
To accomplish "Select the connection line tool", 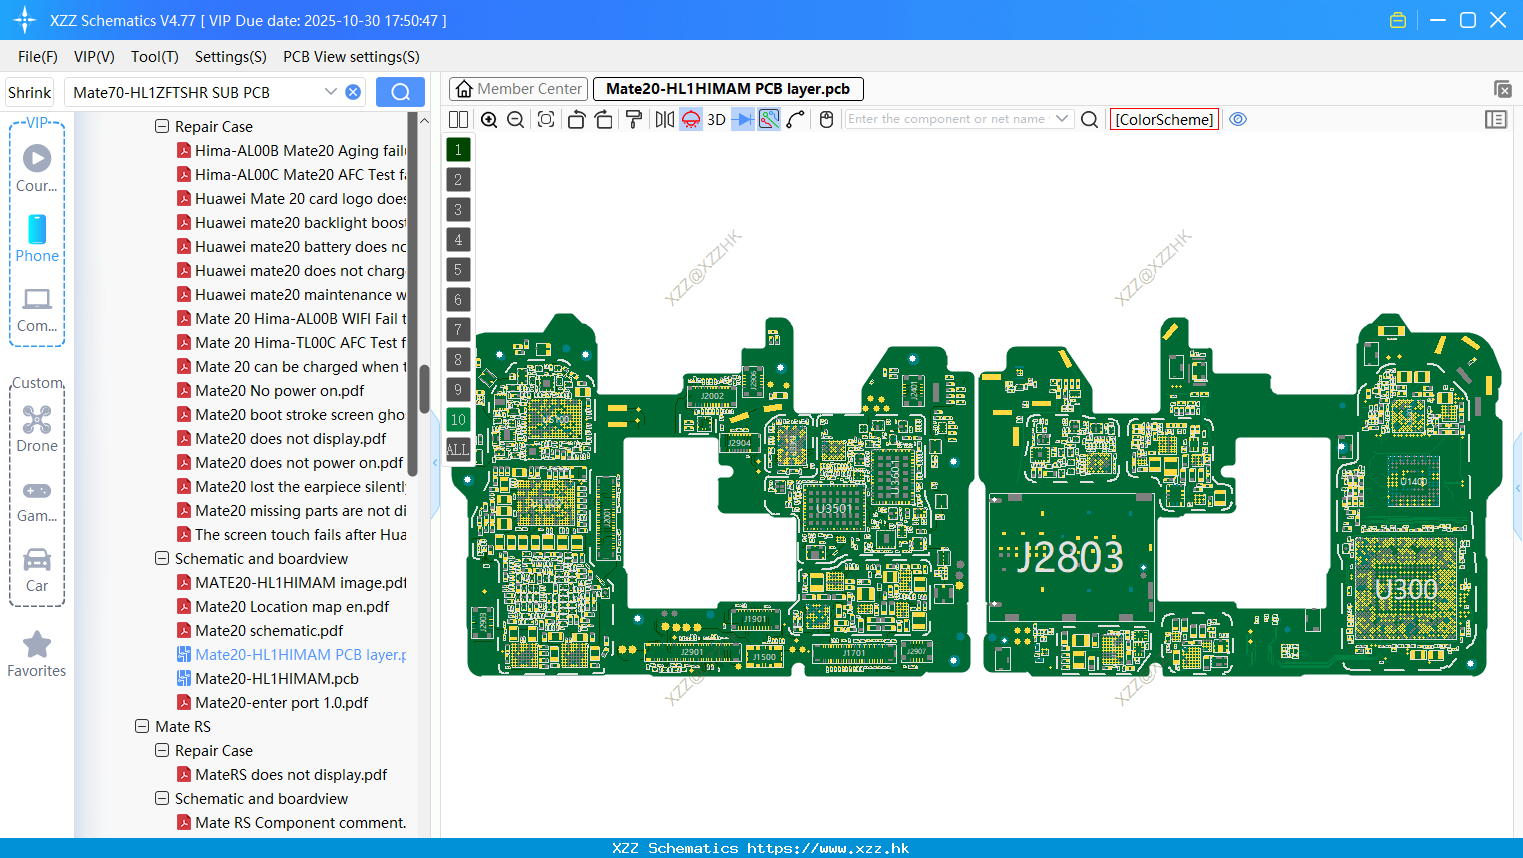I will click(x=795, y=119).
